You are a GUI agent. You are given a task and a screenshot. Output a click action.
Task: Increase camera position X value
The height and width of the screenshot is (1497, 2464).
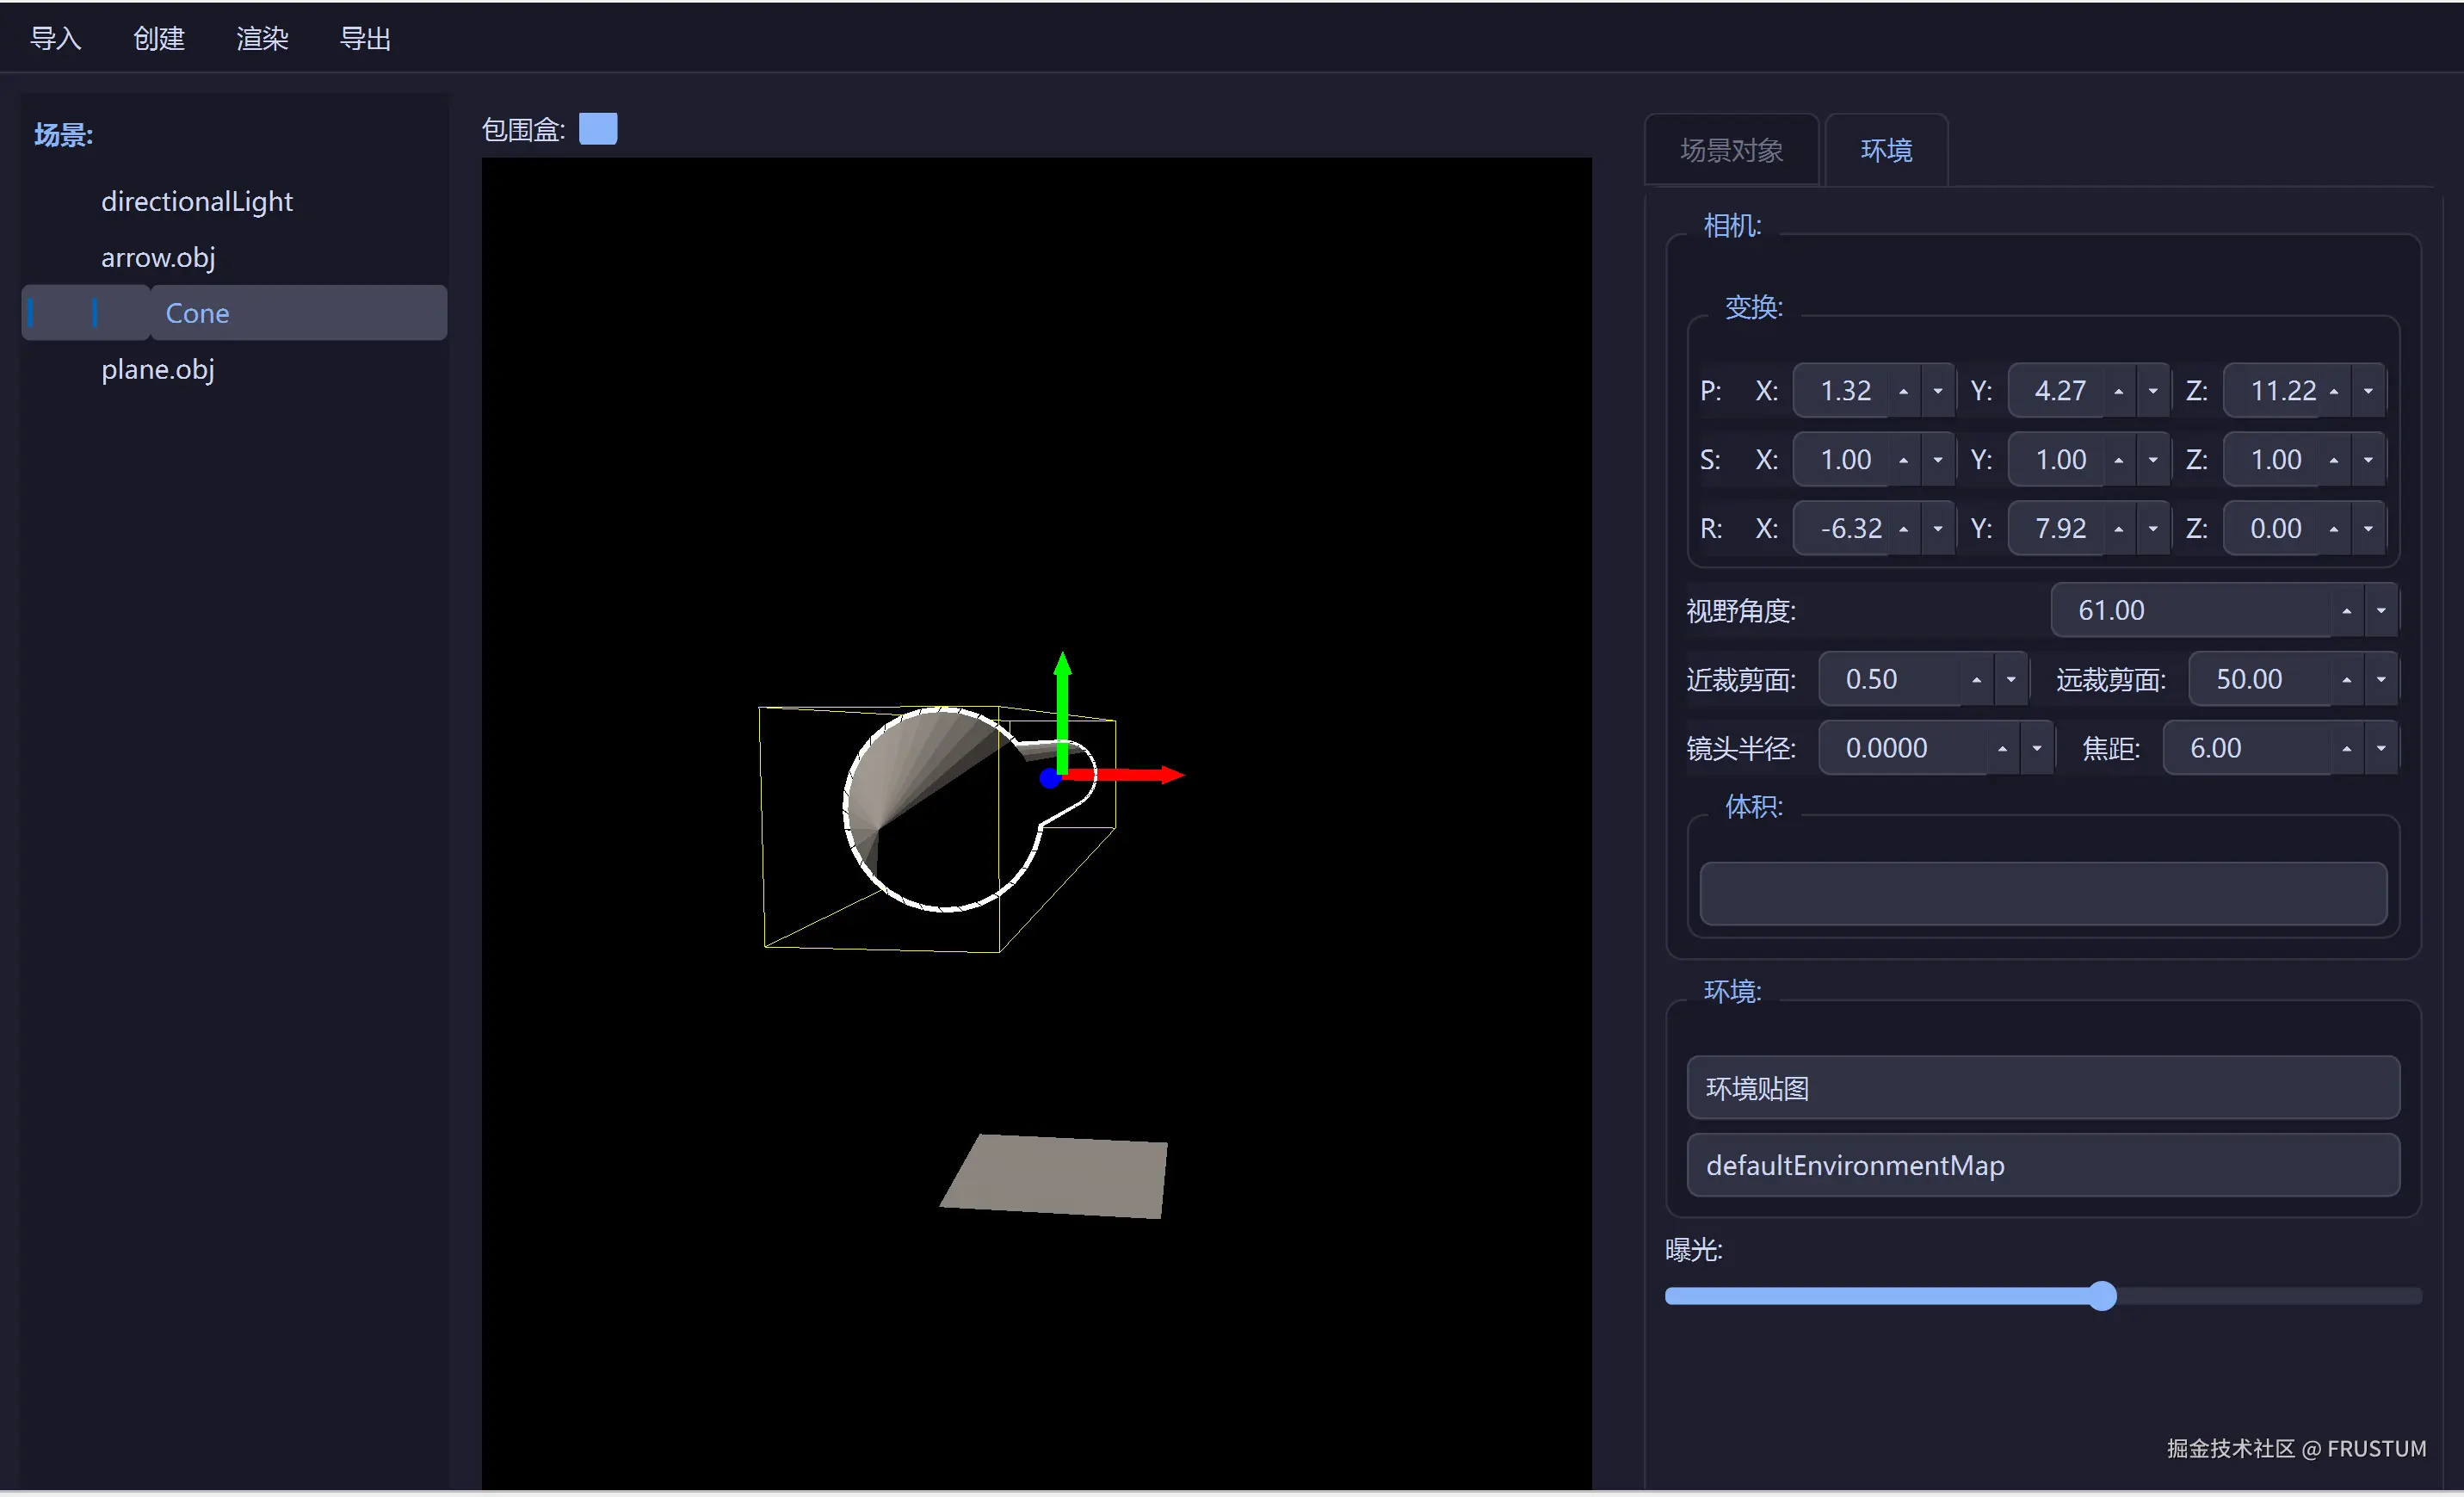coord(1903,391)
